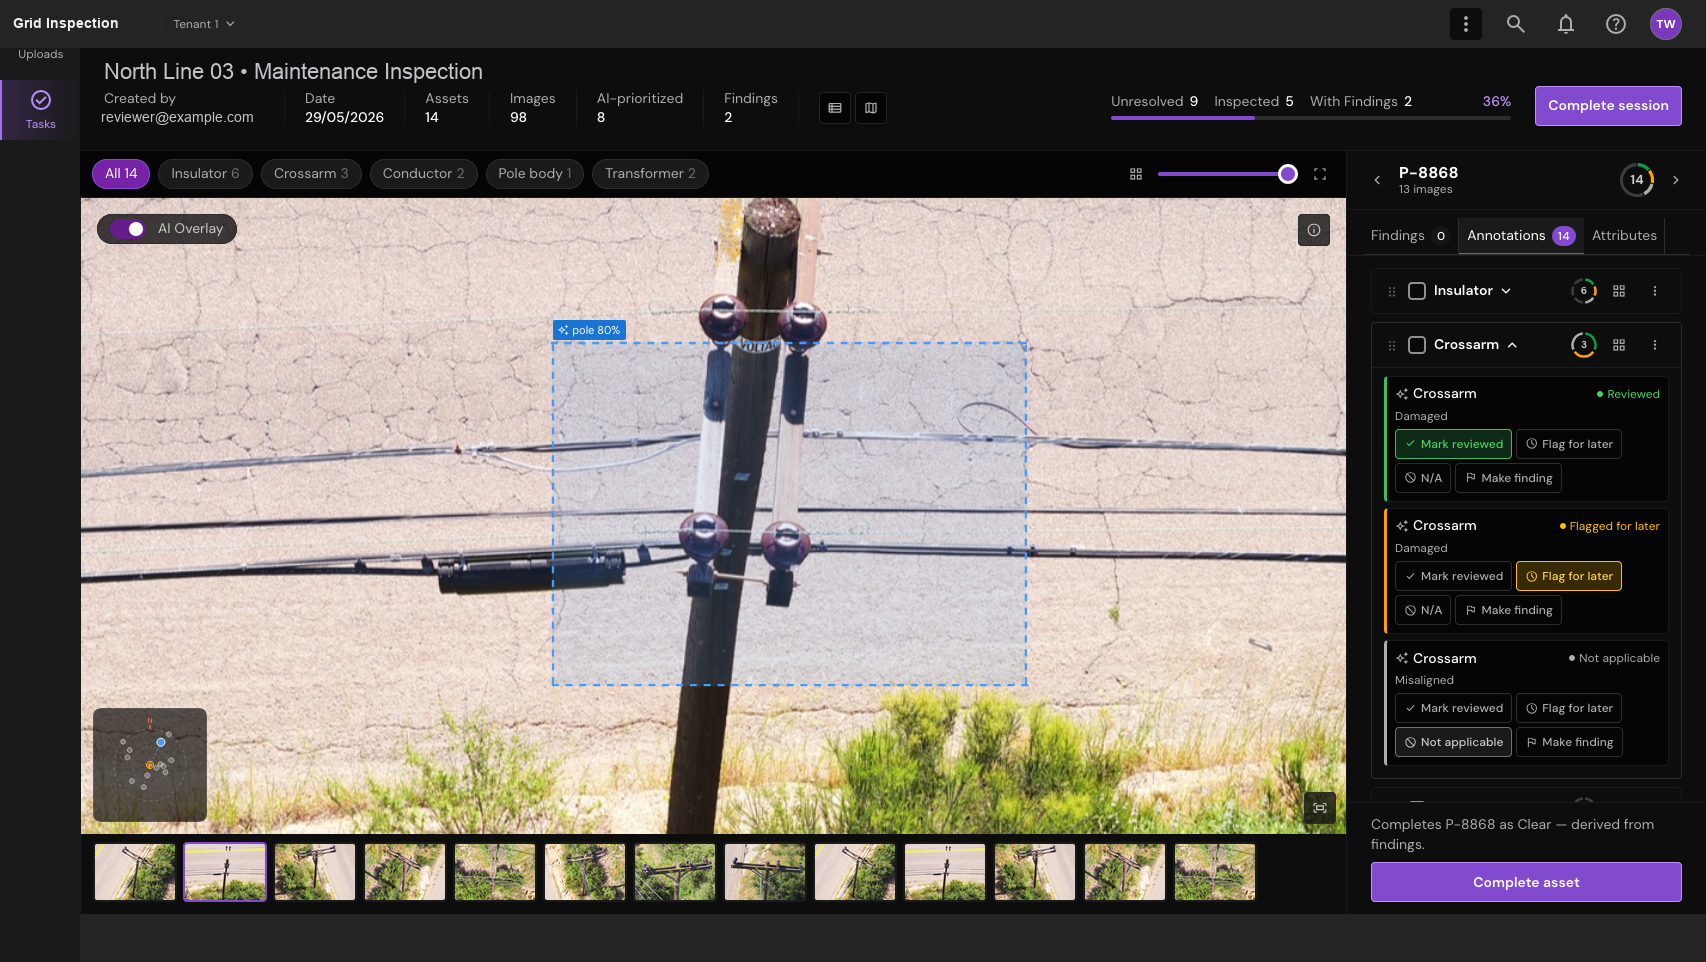Go to next asset arrow

point(1676,180)
